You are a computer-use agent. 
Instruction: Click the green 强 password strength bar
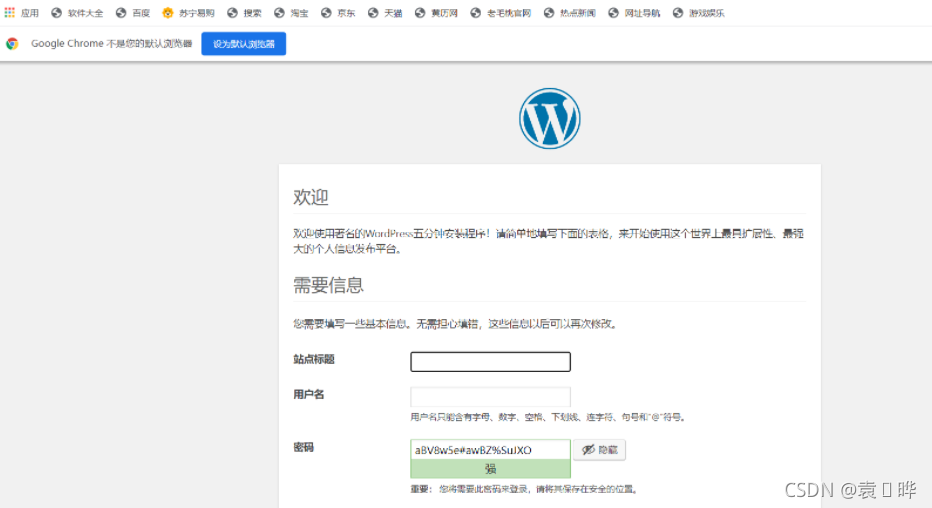[490, 469]
